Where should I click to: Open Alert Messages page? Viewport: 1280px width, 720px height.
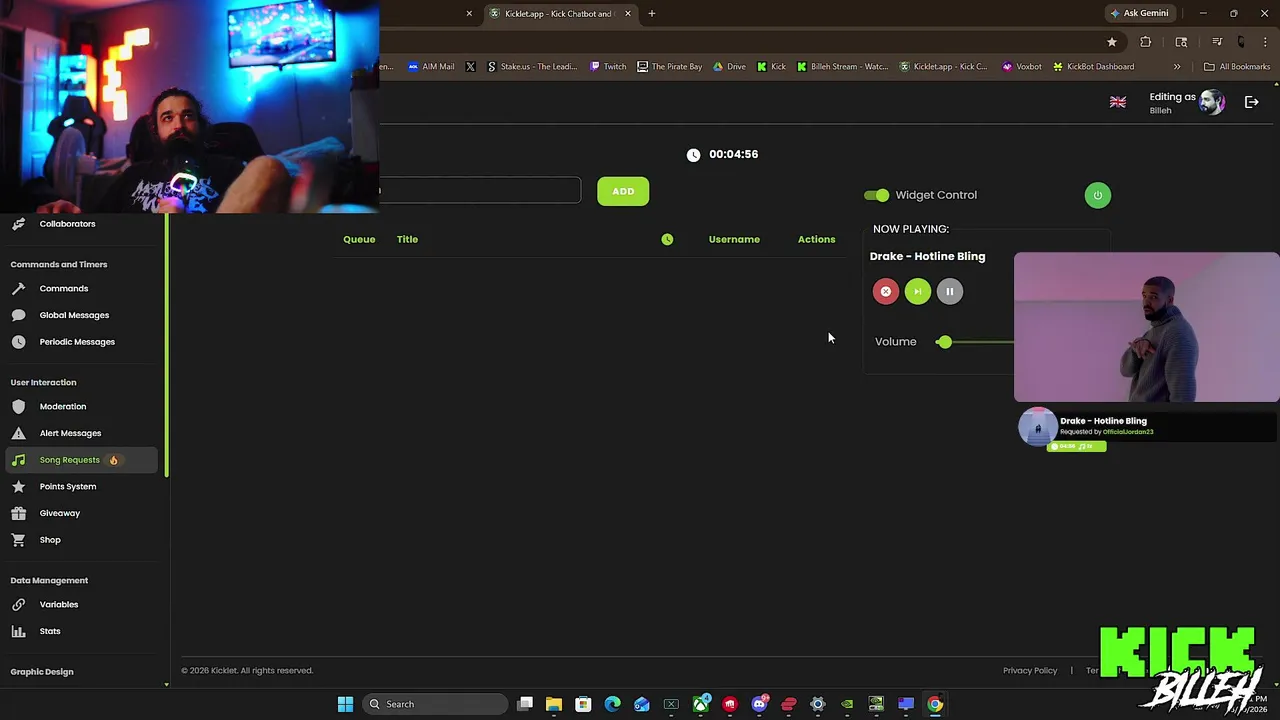[70, 433]
